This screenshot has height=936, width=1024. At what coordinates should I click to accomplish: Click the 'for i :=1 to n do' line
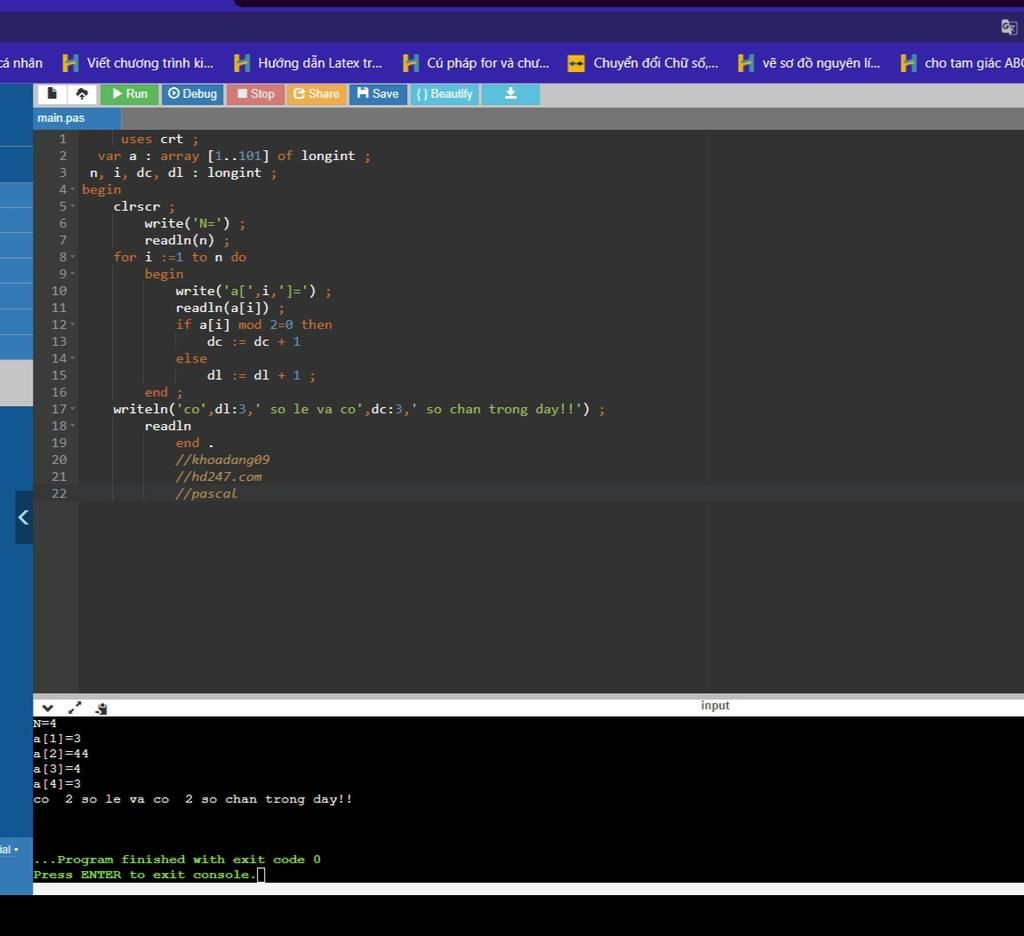(x=180, y=257)
